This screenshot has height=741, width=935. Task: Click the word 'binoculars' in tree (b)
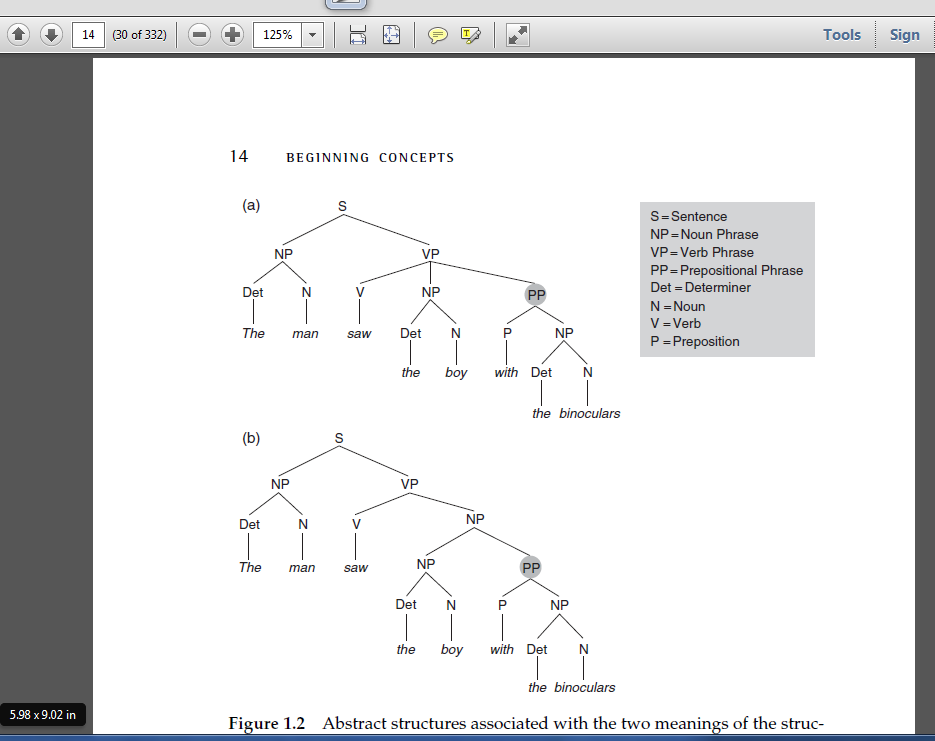584,687
